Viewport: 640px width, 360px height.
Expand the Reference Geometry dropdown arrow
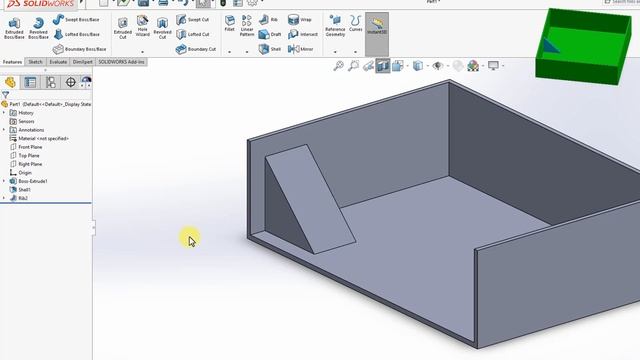coord(335,52)
